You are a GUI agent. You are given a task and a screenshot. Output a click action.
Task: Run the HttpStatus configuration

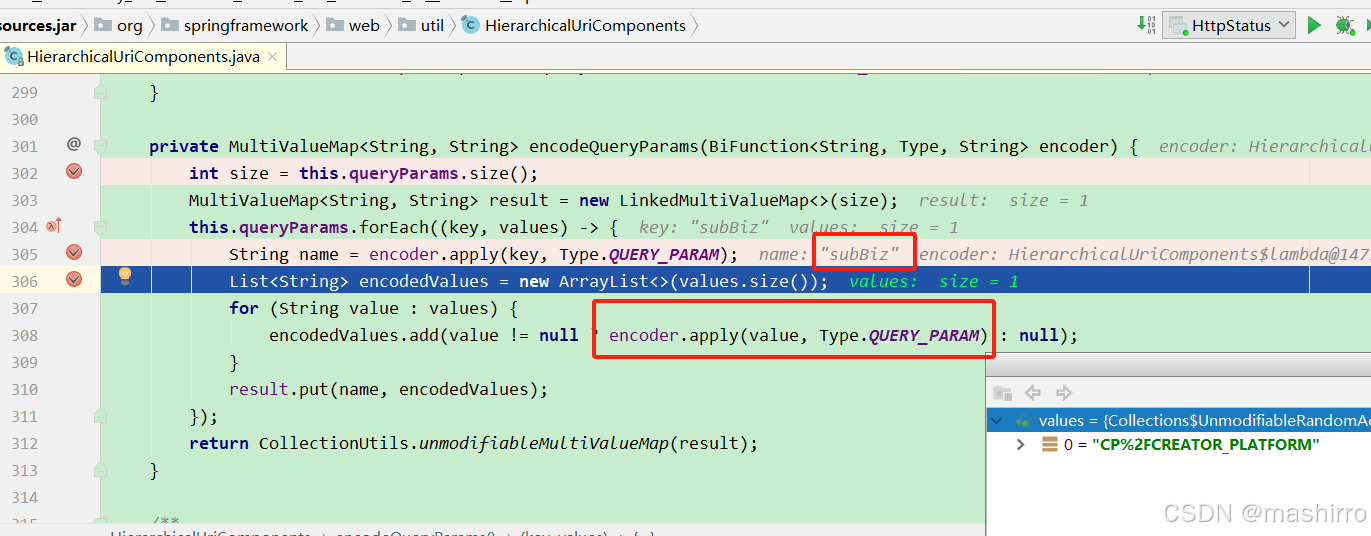(1314, 25)
